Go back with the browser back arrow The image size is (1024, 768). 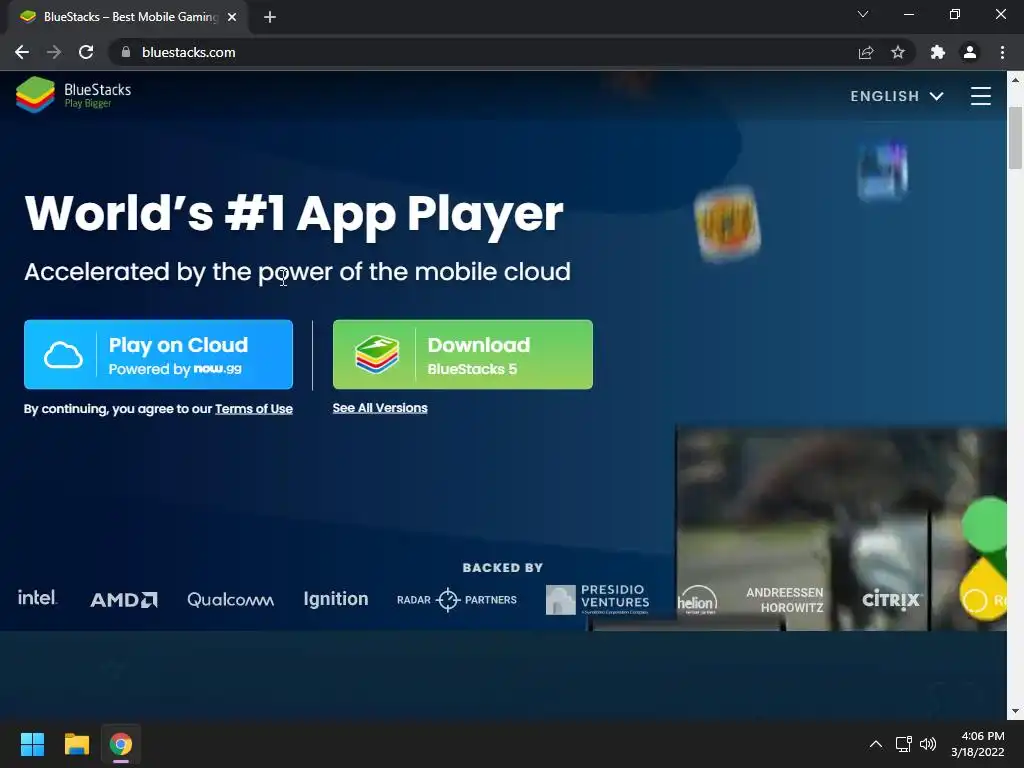tap(22, 52)
